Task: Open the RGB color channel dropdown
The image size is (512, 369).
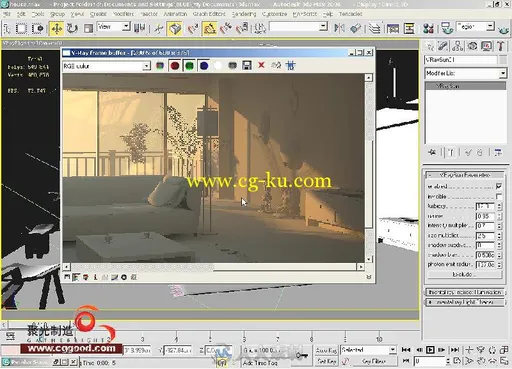Action: point(146,66)
